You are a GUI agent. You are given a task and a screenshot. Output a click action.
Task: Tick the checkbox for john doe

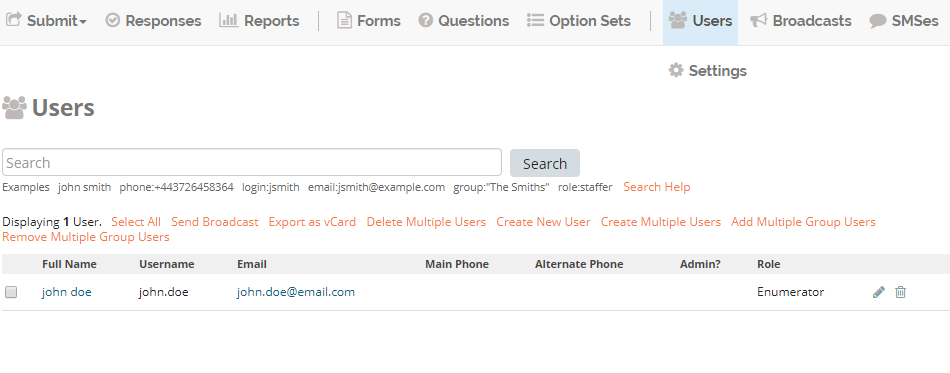pyautogui.click(x=11, y=292)
